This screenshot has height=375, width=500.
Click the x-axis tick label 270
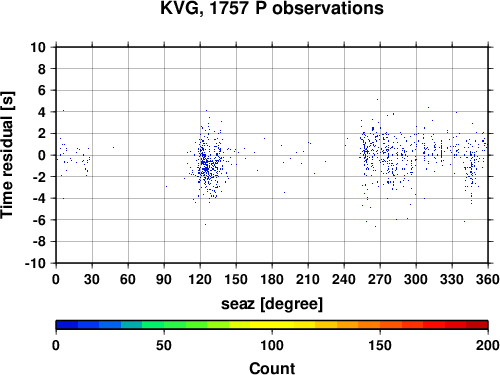tap(380, 279)
